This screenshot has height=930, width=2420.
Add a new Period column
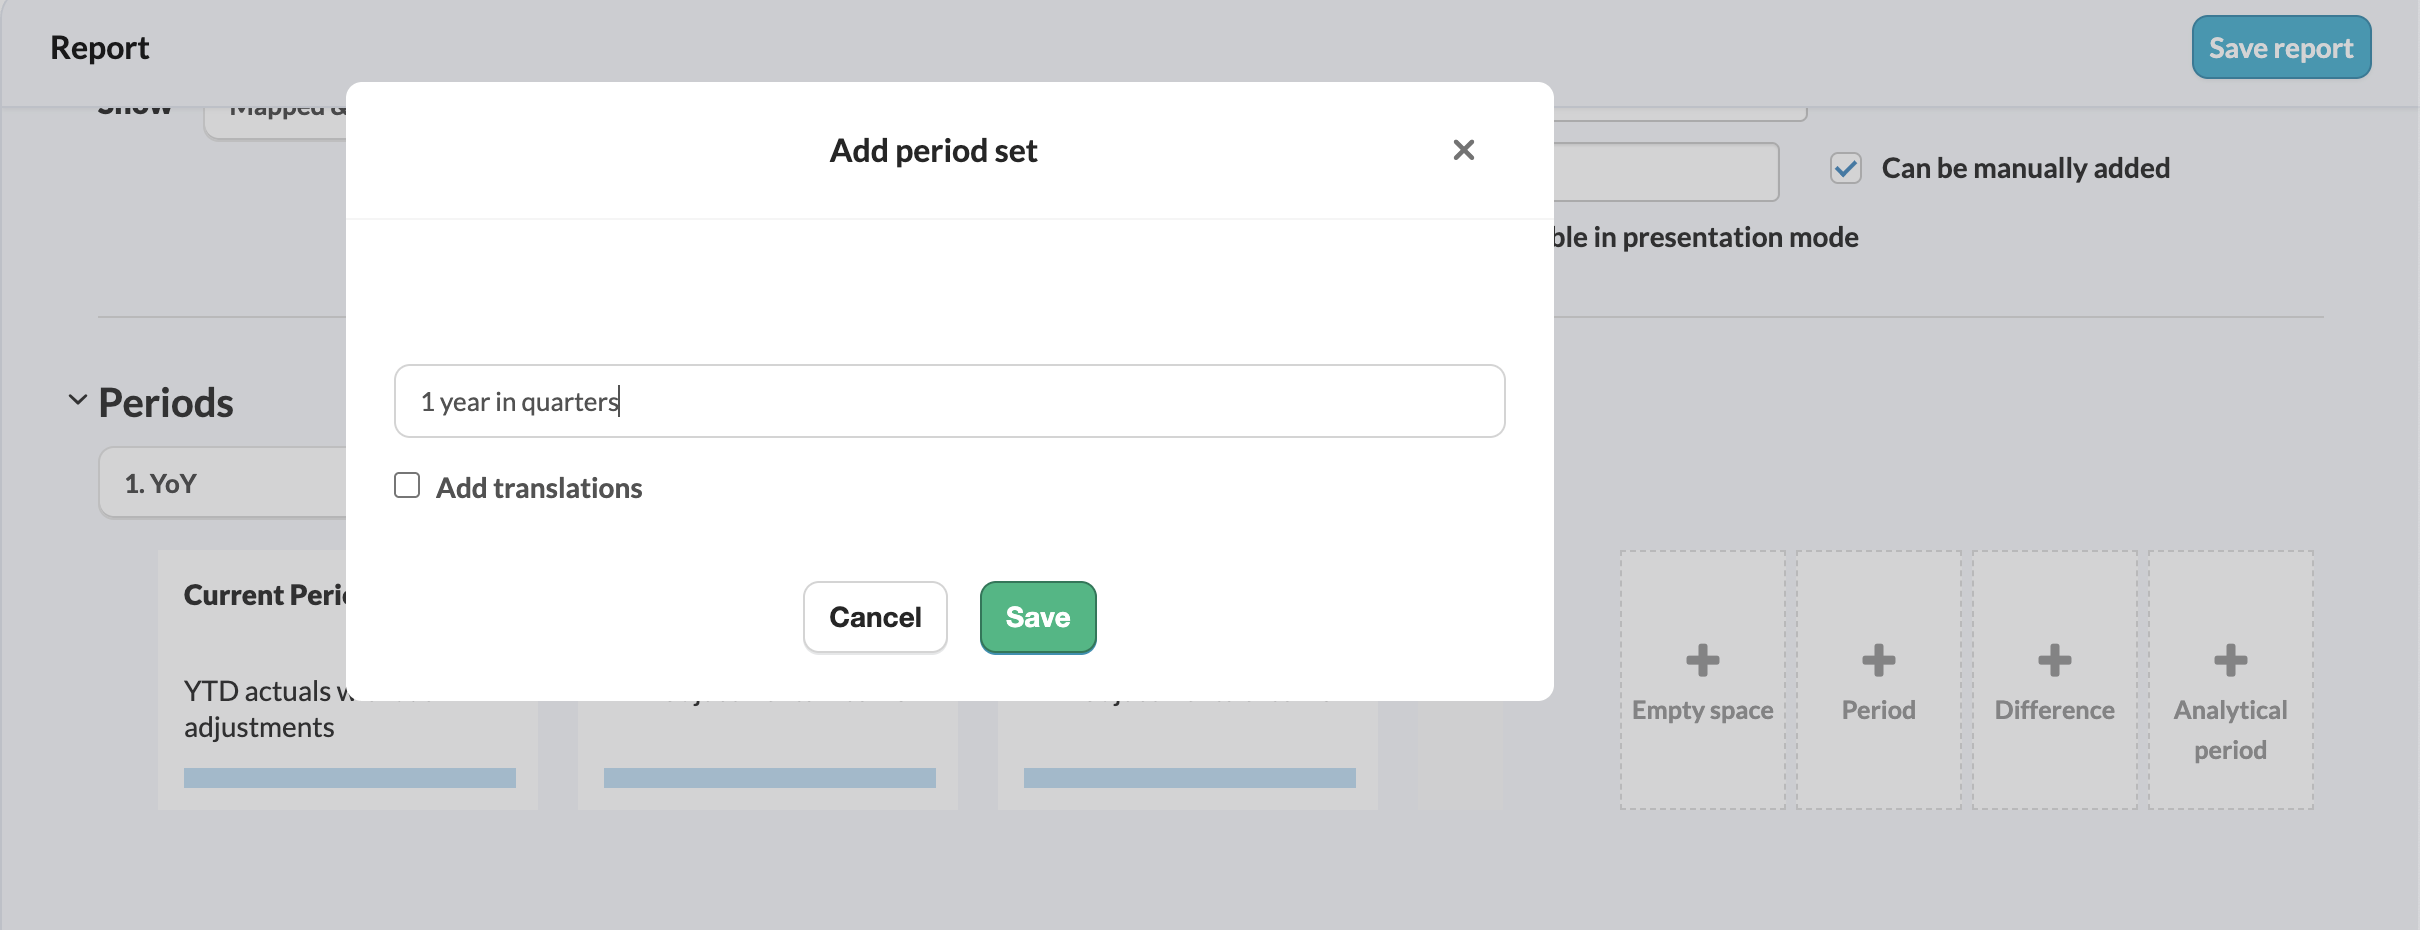point(1878,680)
